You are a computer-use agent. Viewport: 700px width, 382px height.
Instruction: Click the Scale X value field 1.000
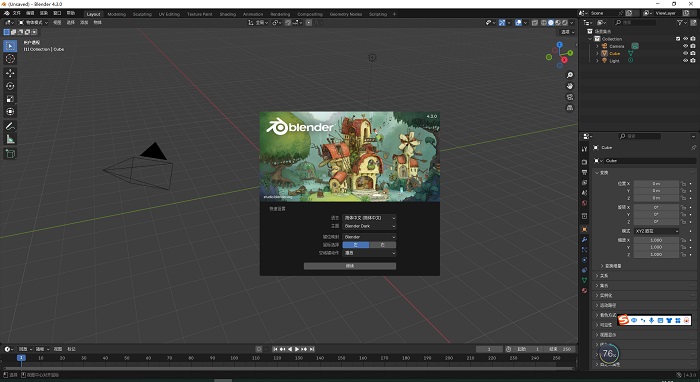click(x=656, y=240)
